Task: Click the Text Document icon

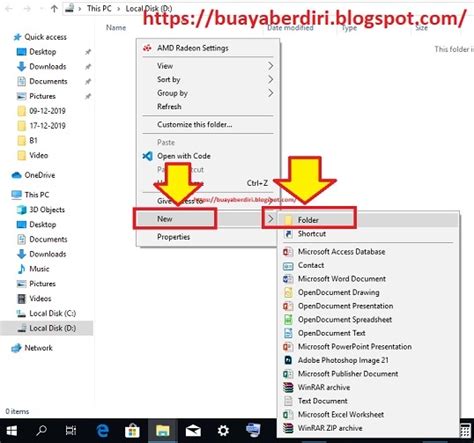Action: pyautogui.click(x=288, y=401)
